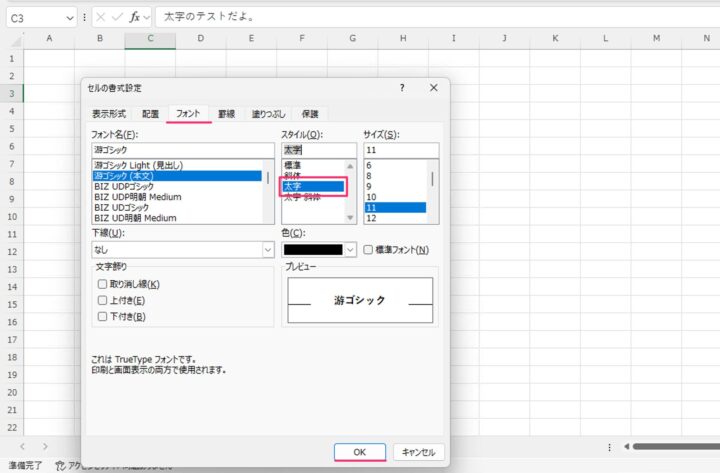
Task: Switch to the 表示形式 tab
Action: [109, 114]
